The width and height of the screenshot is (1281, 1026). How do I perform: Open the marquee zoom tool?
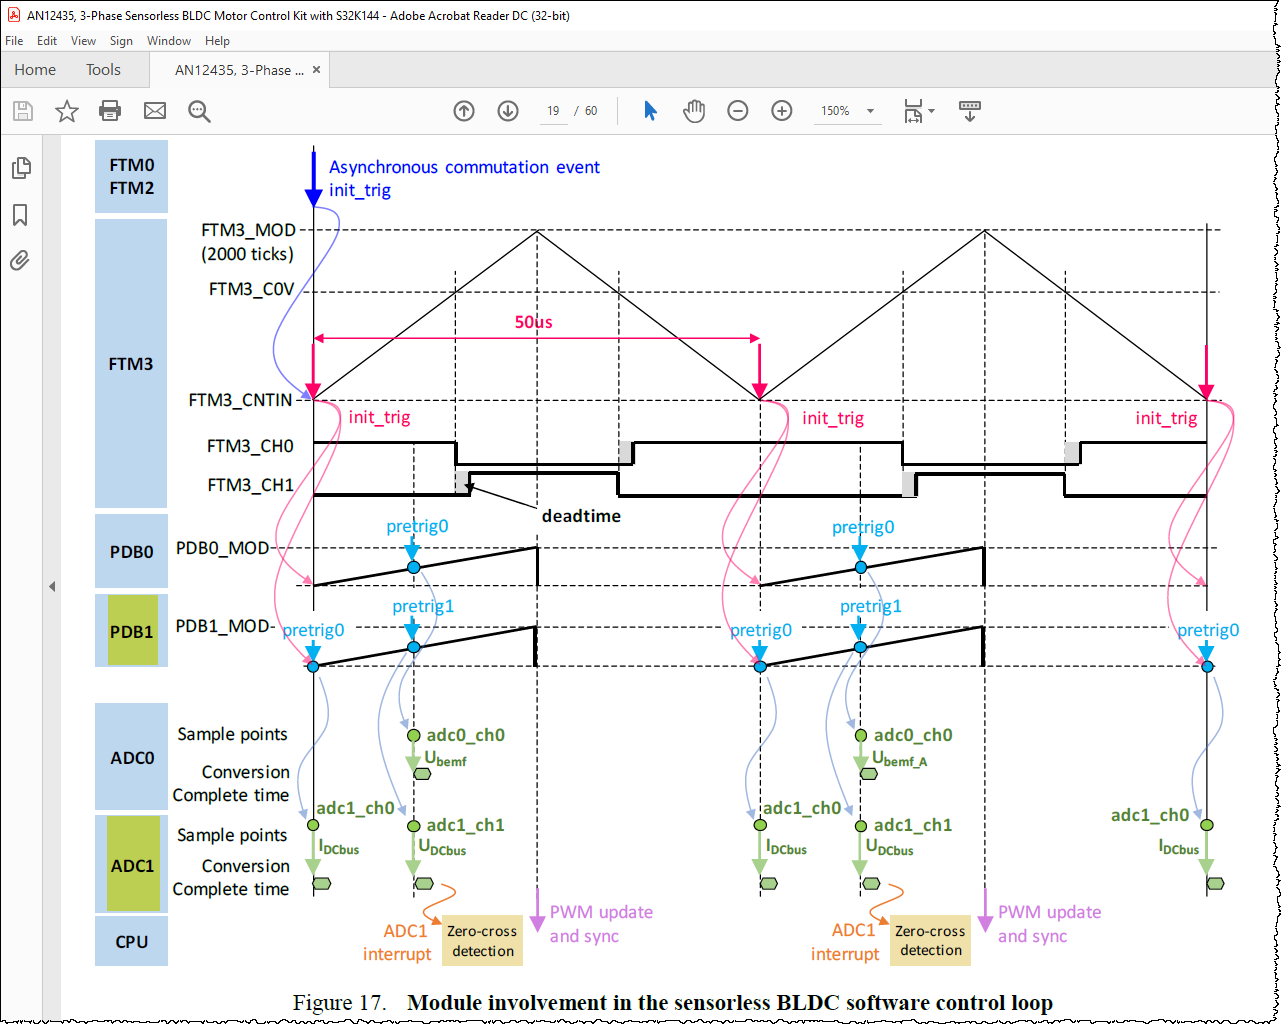199,111
